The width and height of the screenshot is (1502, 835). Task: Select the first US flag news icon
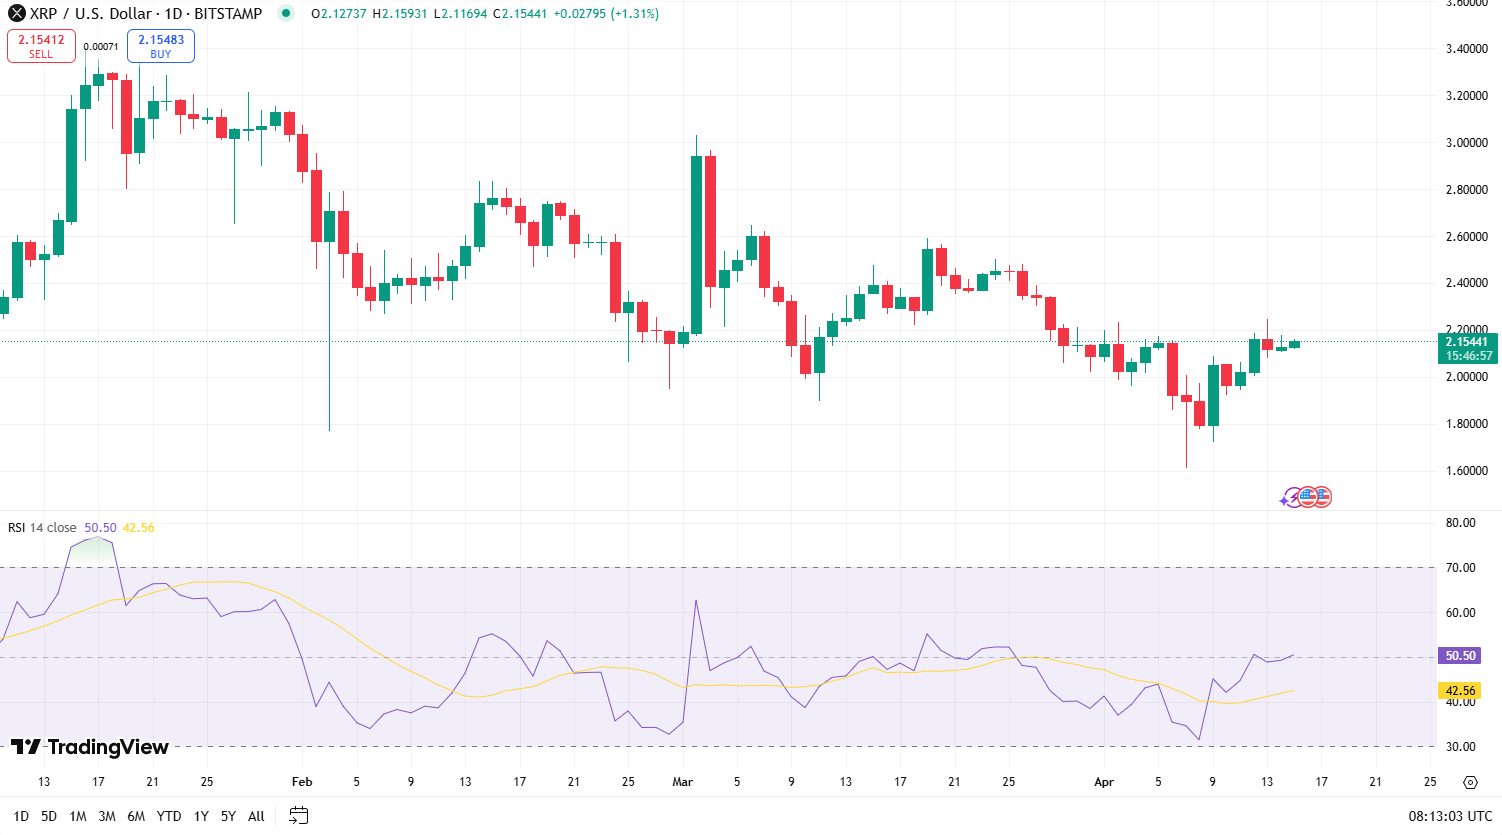point(1307,496)
